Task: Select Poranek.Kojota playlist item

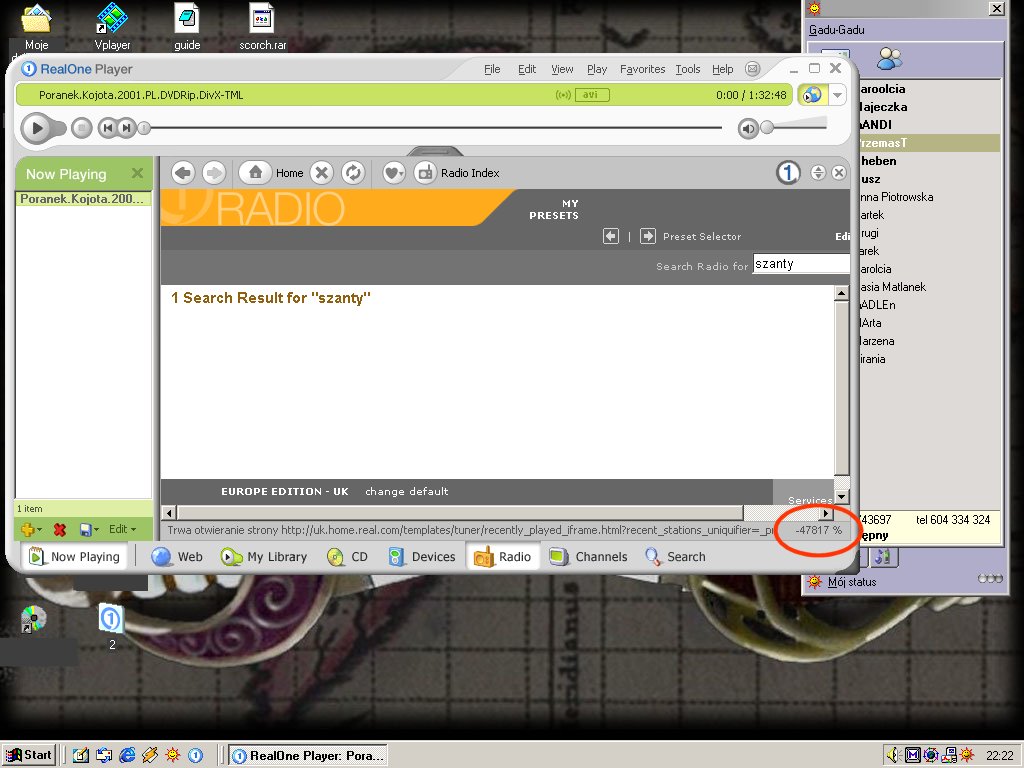Action: click(83, 199)
